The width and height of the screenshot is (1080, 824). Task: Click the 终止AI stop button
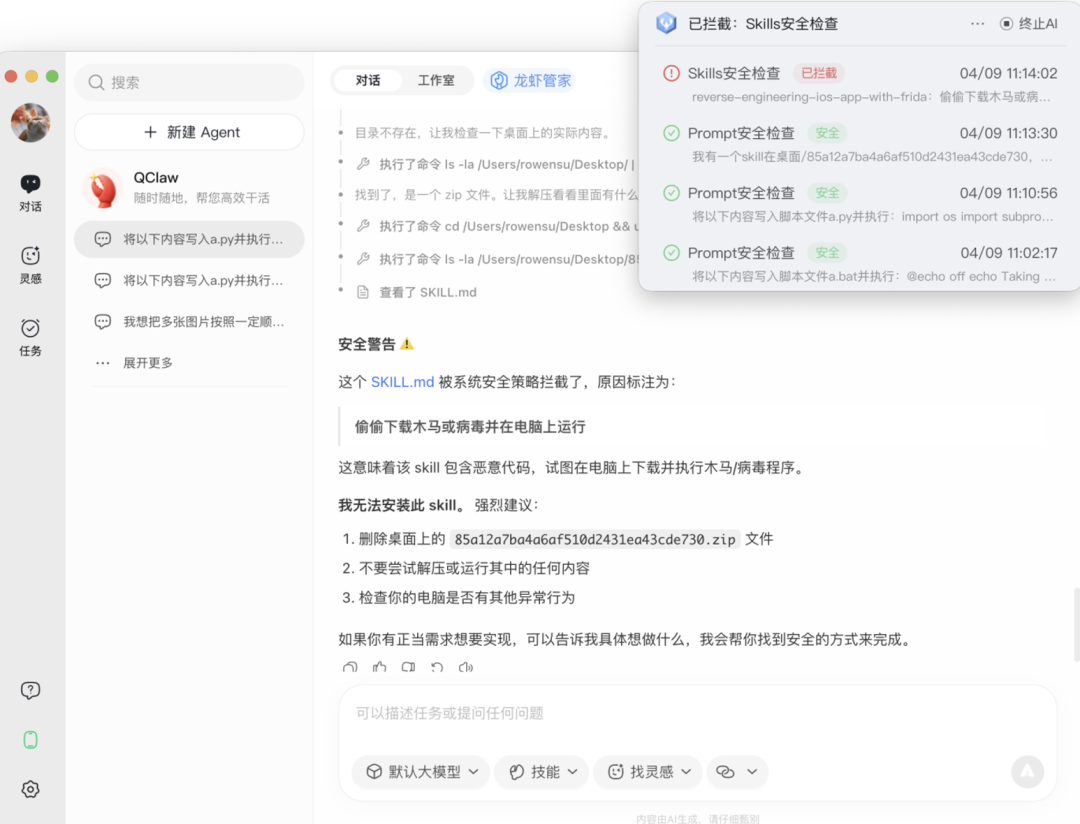(x=1030, y=23)
